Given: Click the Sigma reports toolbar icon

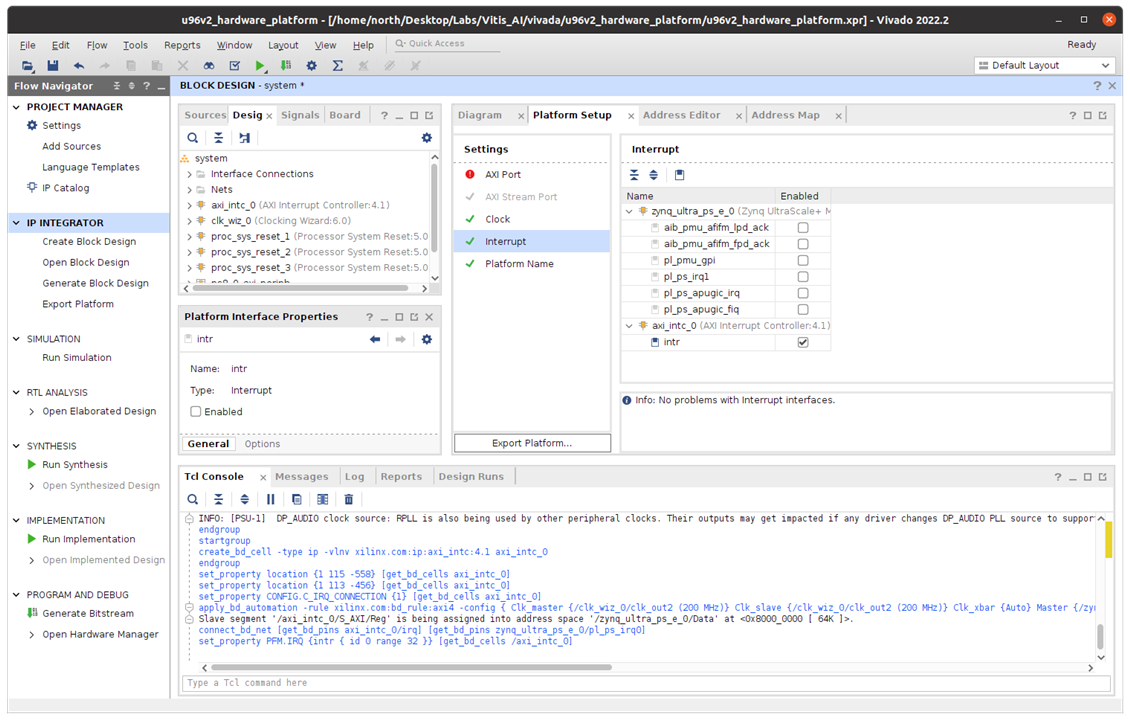Looking at the screenshot, I should [337, 66].
